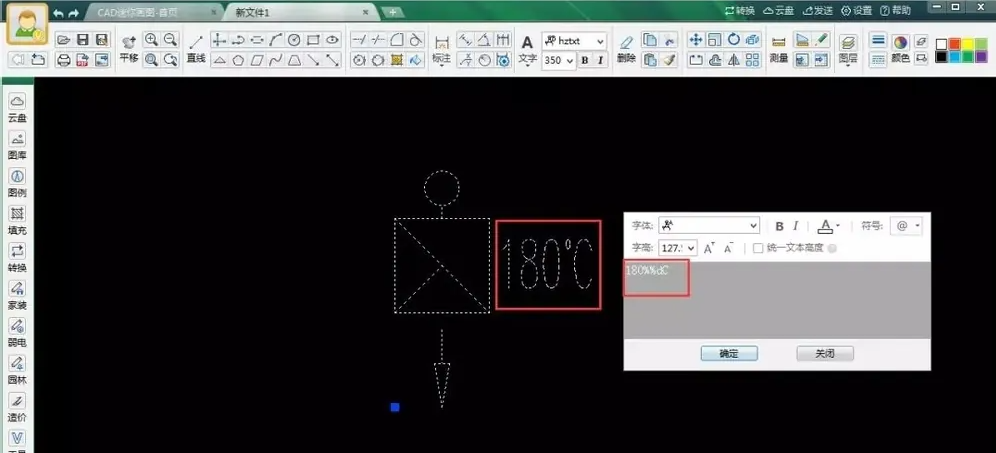Expand the 字高 text height dropdown
996x453 pixels.
[691, 248]
